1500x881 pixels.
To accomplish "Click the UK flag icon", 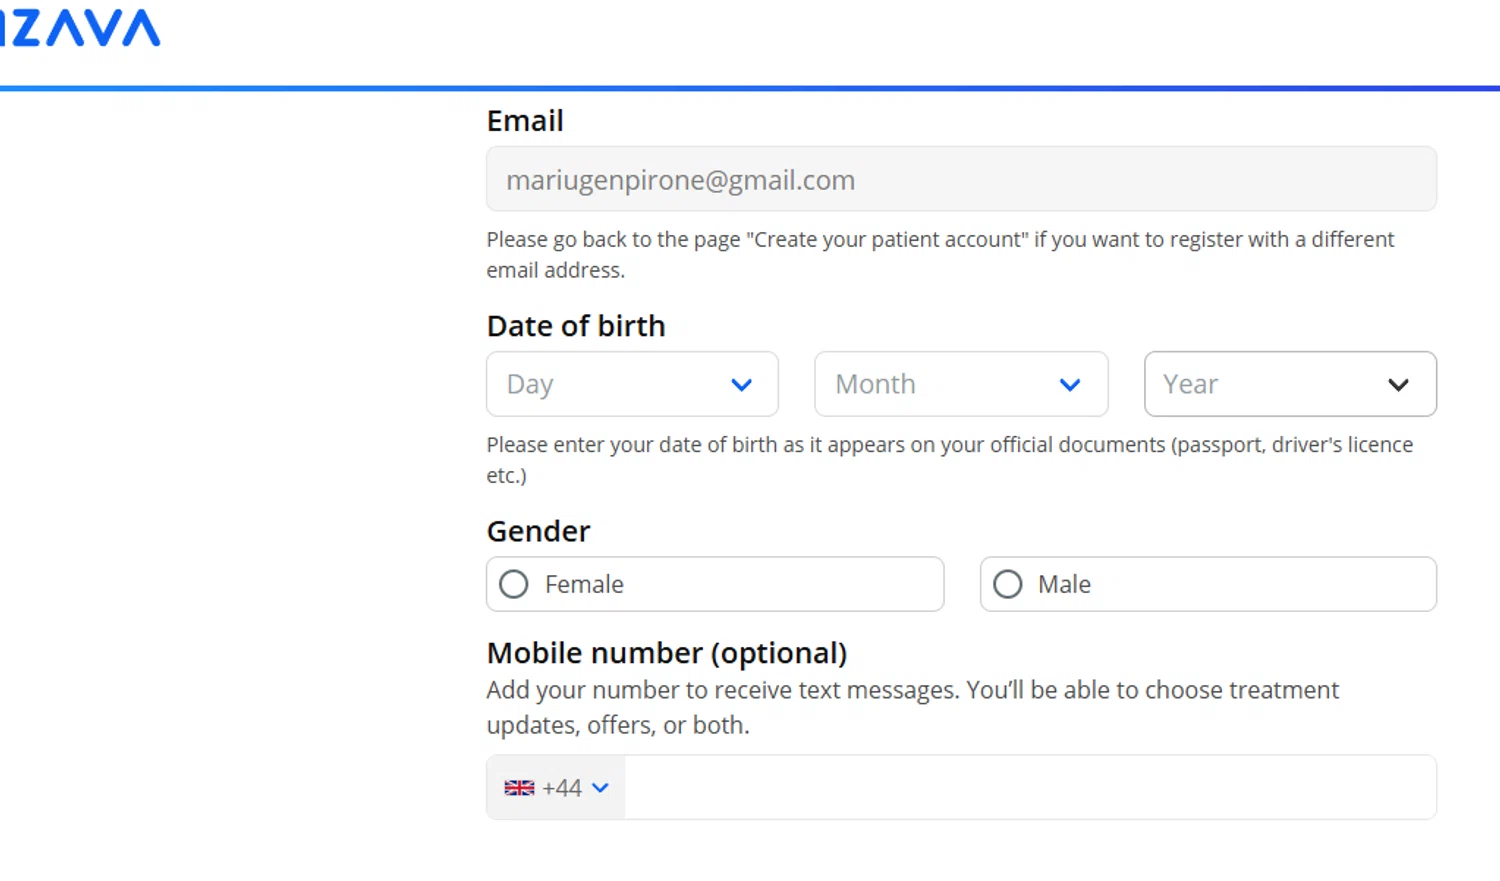I will coord(519,788).
